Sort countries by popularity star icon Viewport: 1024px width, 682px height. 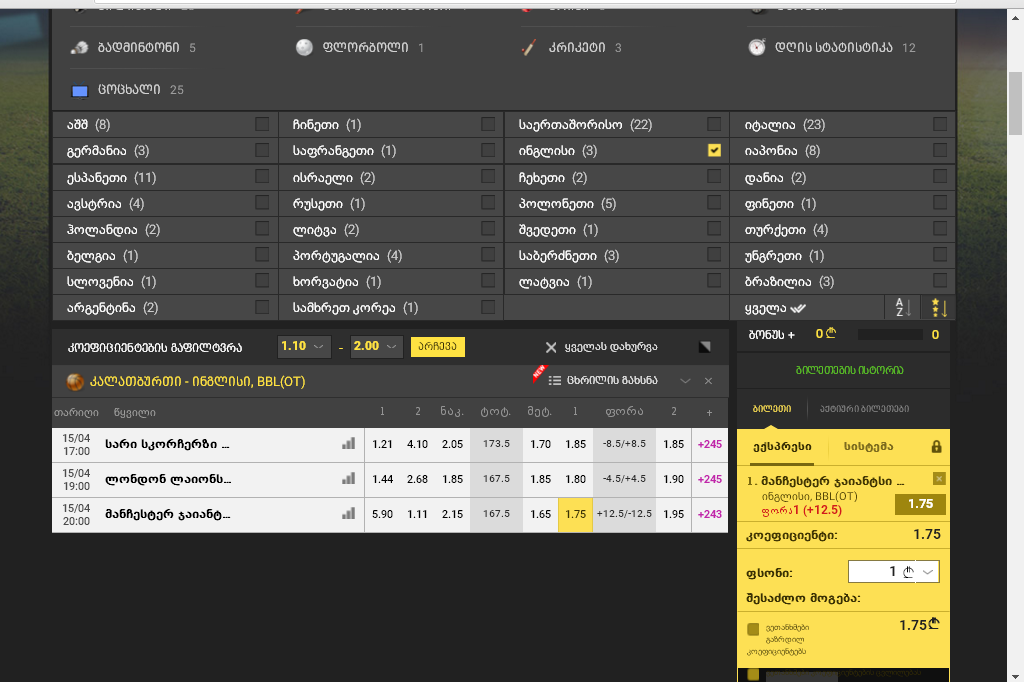939,308
